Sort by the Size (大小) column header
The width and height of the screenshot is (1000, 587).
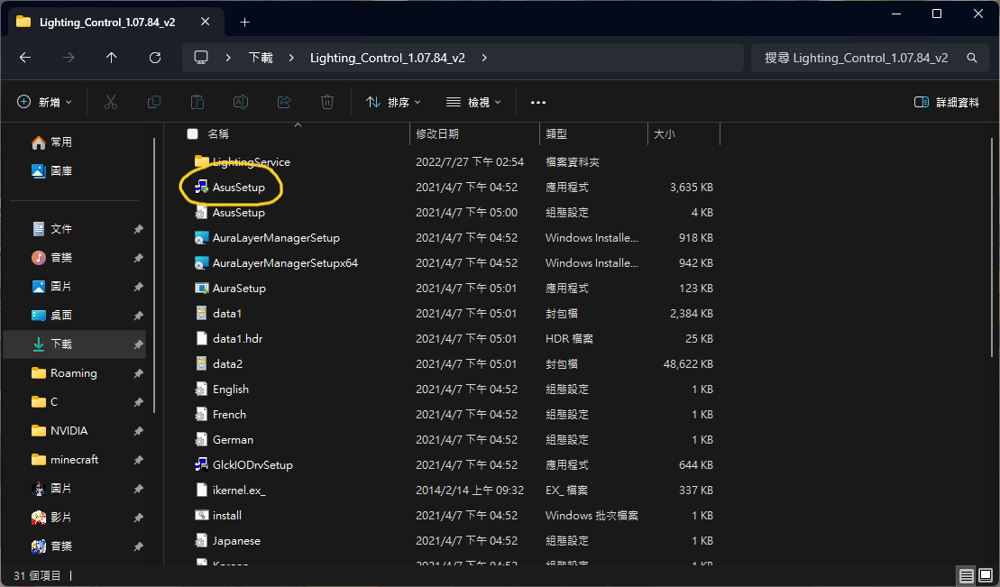[x=684, y=134]
